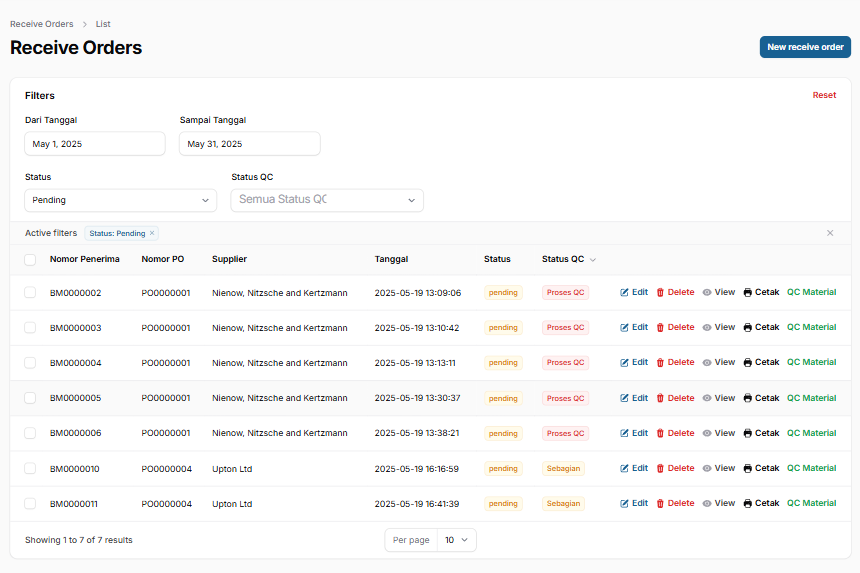Click Delete trash icon for BM0000010
The height and width of the screenshot is (573, 860).
click(660, 468)
